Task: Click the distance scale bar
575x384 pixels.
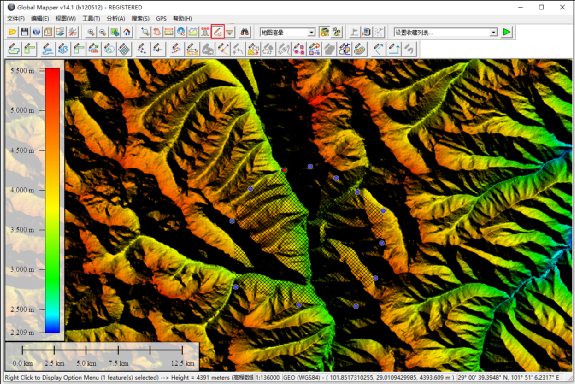Action: (x=102, y=351)
